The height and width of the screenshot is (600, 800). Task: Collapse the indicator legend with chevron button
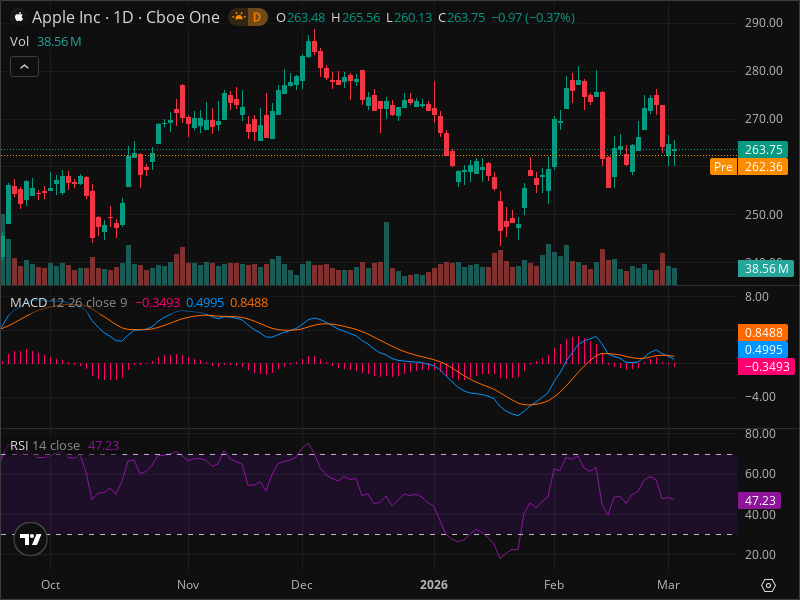pyautogui.click(x=24, y=67)
